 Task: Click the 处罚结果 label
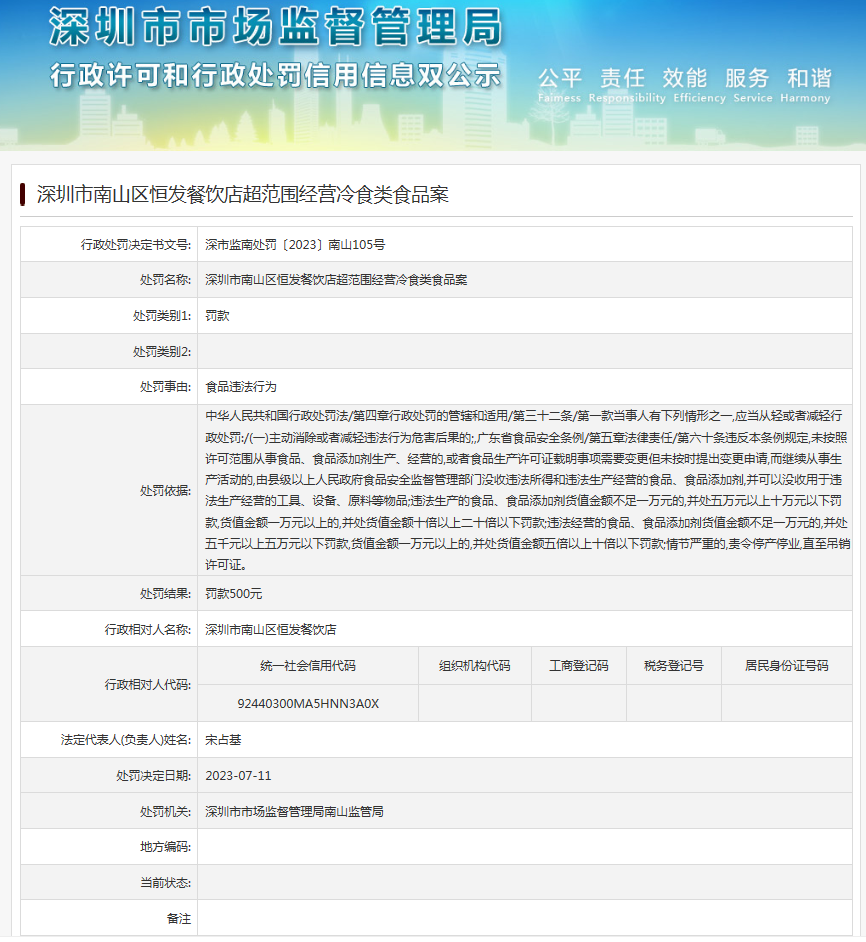pos(165,594)
